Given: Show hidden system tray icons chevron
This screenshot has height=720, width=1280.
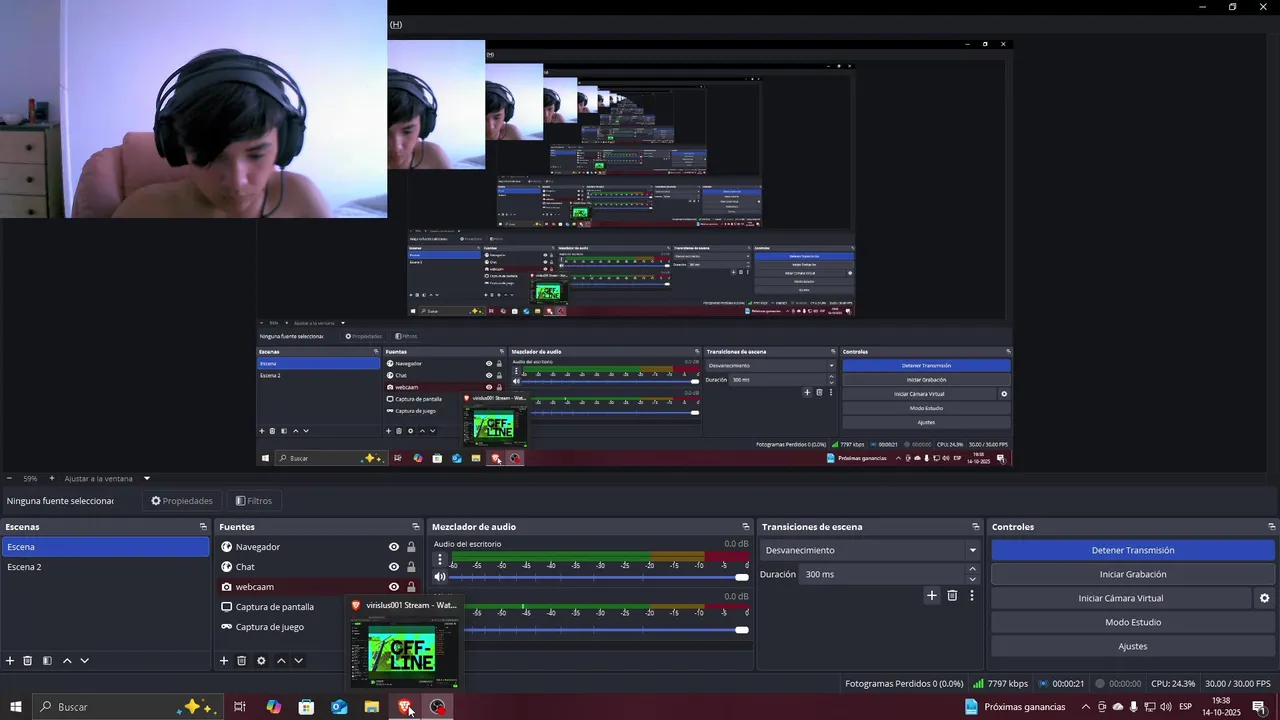Looking at the screenshot, I should coord(1086,707).
